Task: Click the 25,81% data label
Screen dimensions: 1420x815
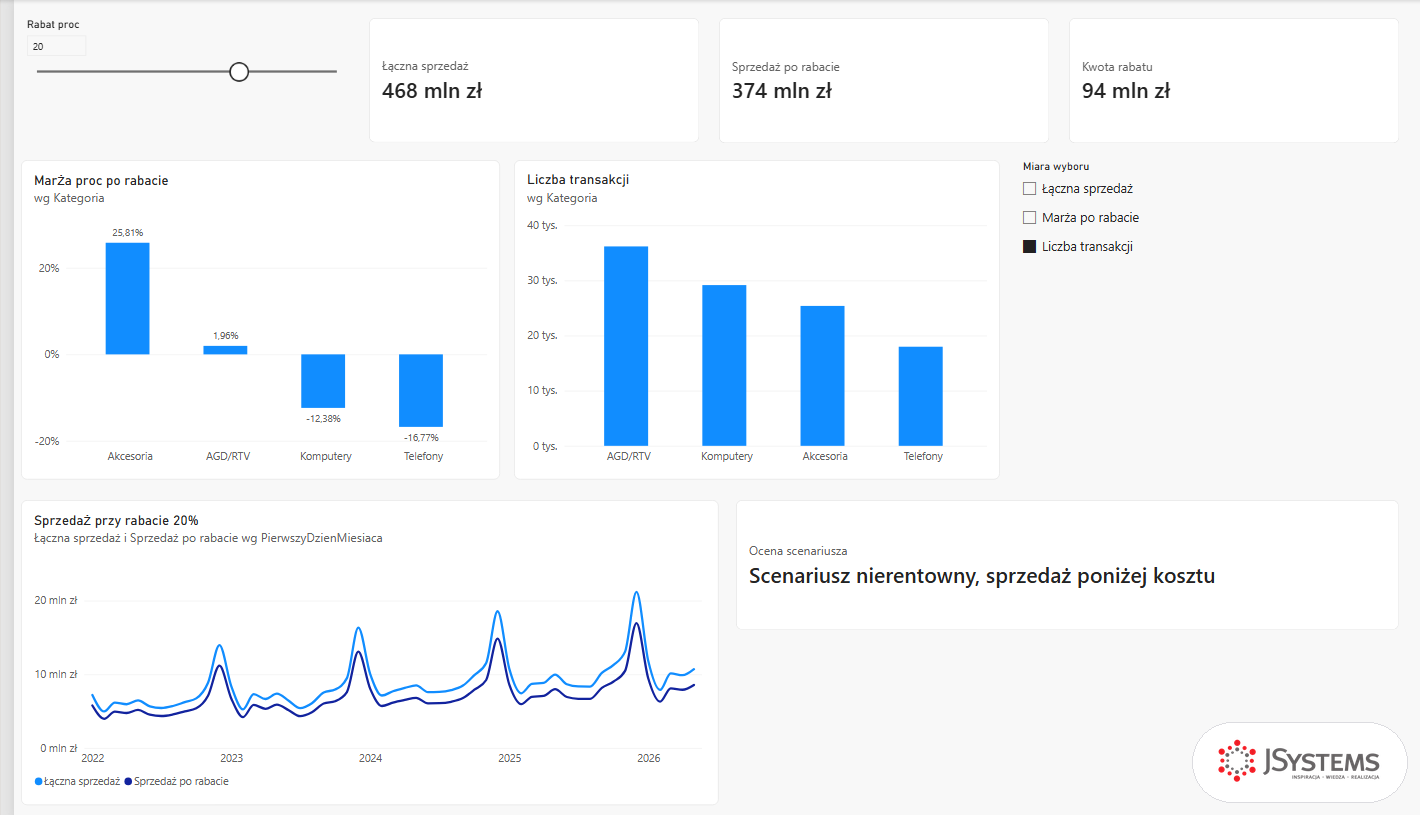Action: click(x=127, y=233)
